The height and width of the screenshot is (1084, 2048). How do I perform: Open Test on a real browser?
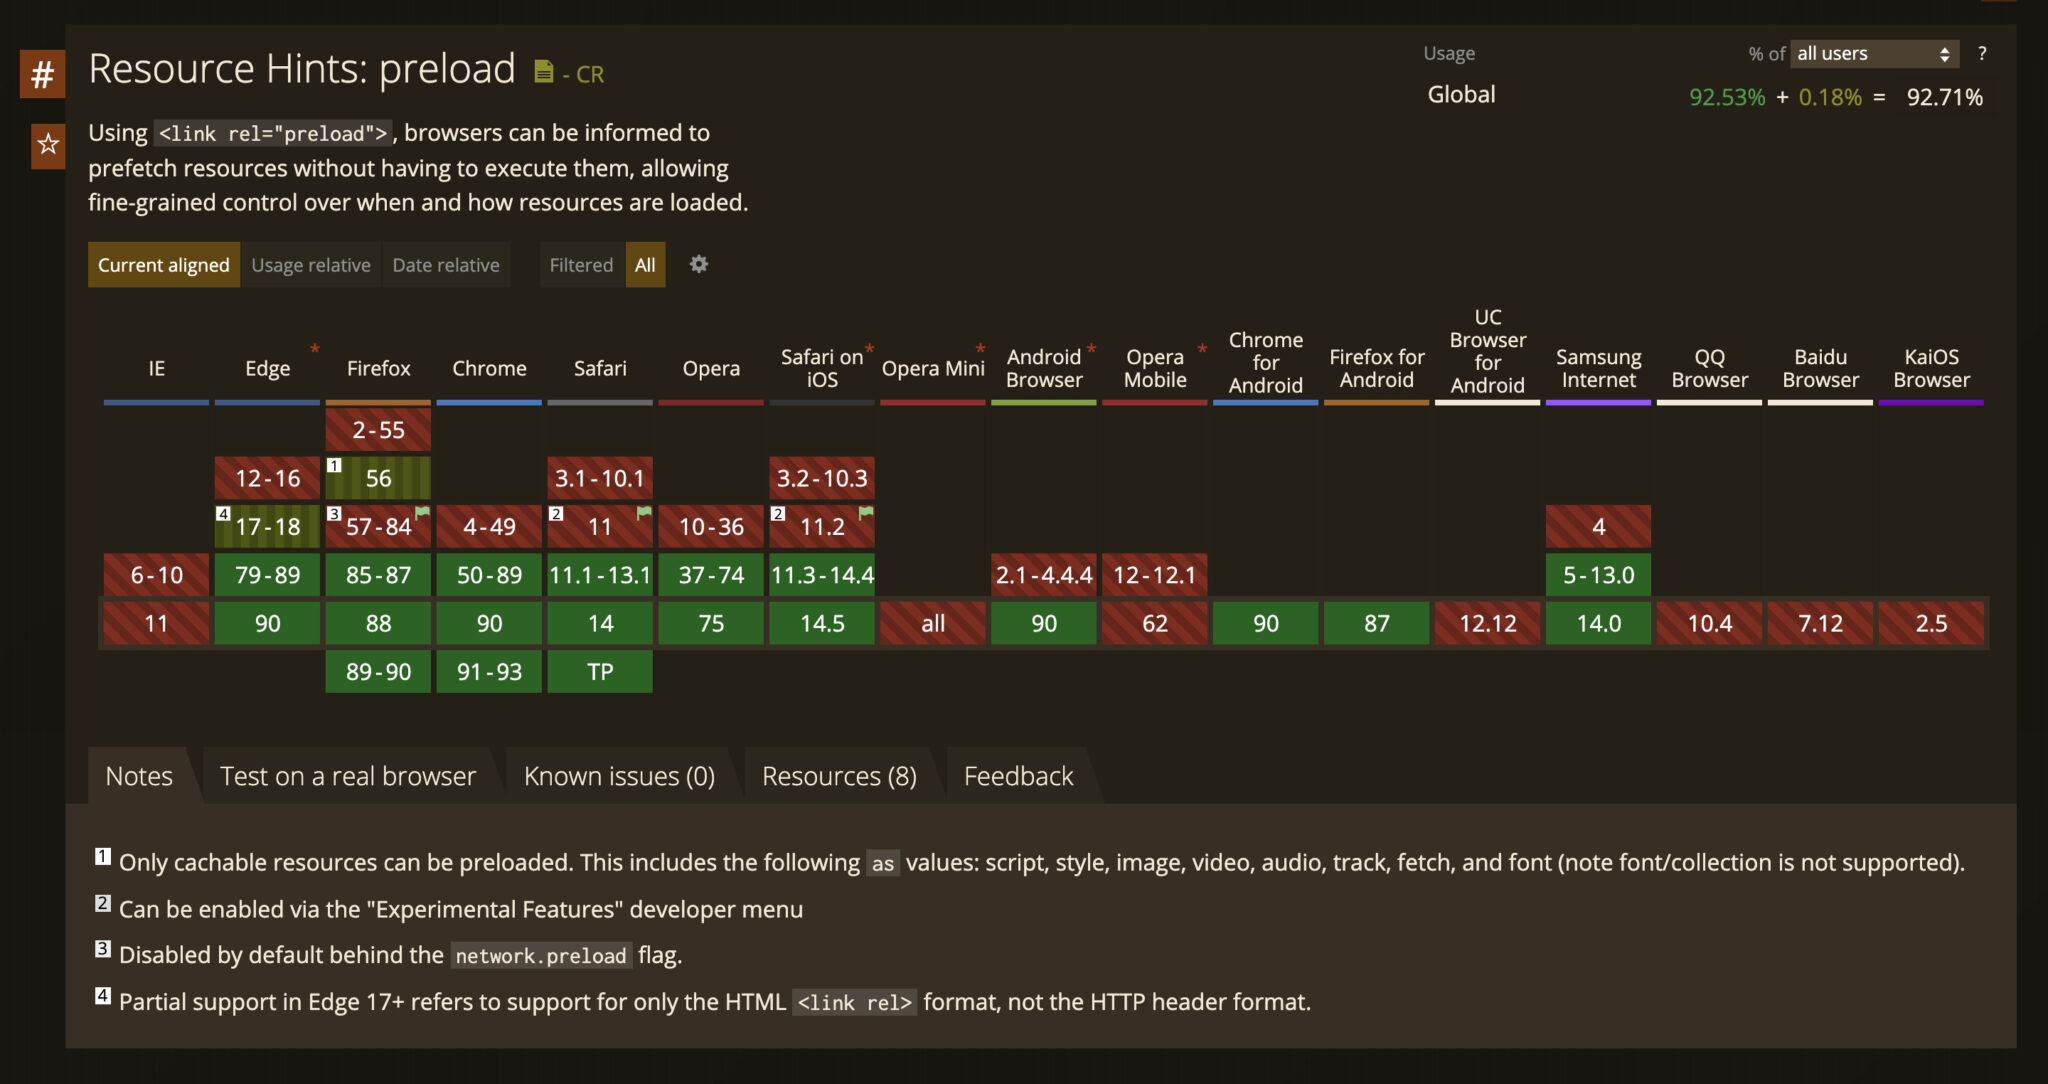347,775
